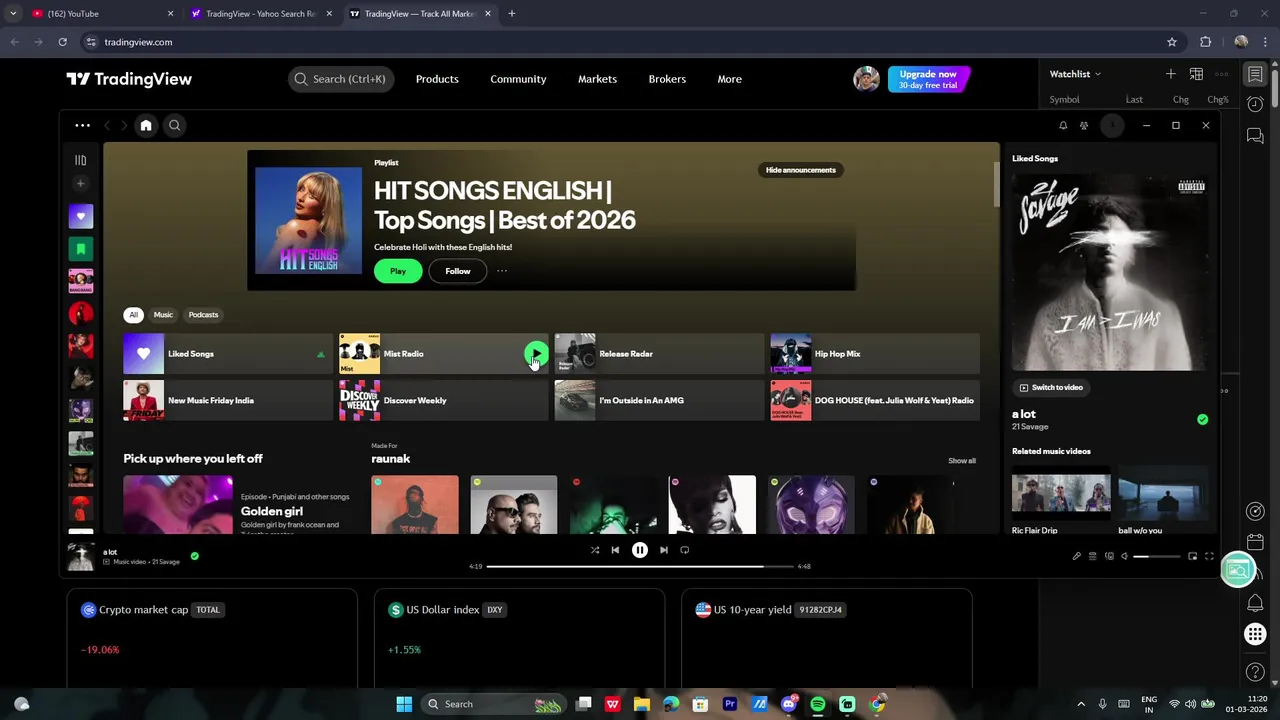This screenshot has width=1280, height=720.
Task: Open Chrome extensions puzzle icon
Action: 1205,42
